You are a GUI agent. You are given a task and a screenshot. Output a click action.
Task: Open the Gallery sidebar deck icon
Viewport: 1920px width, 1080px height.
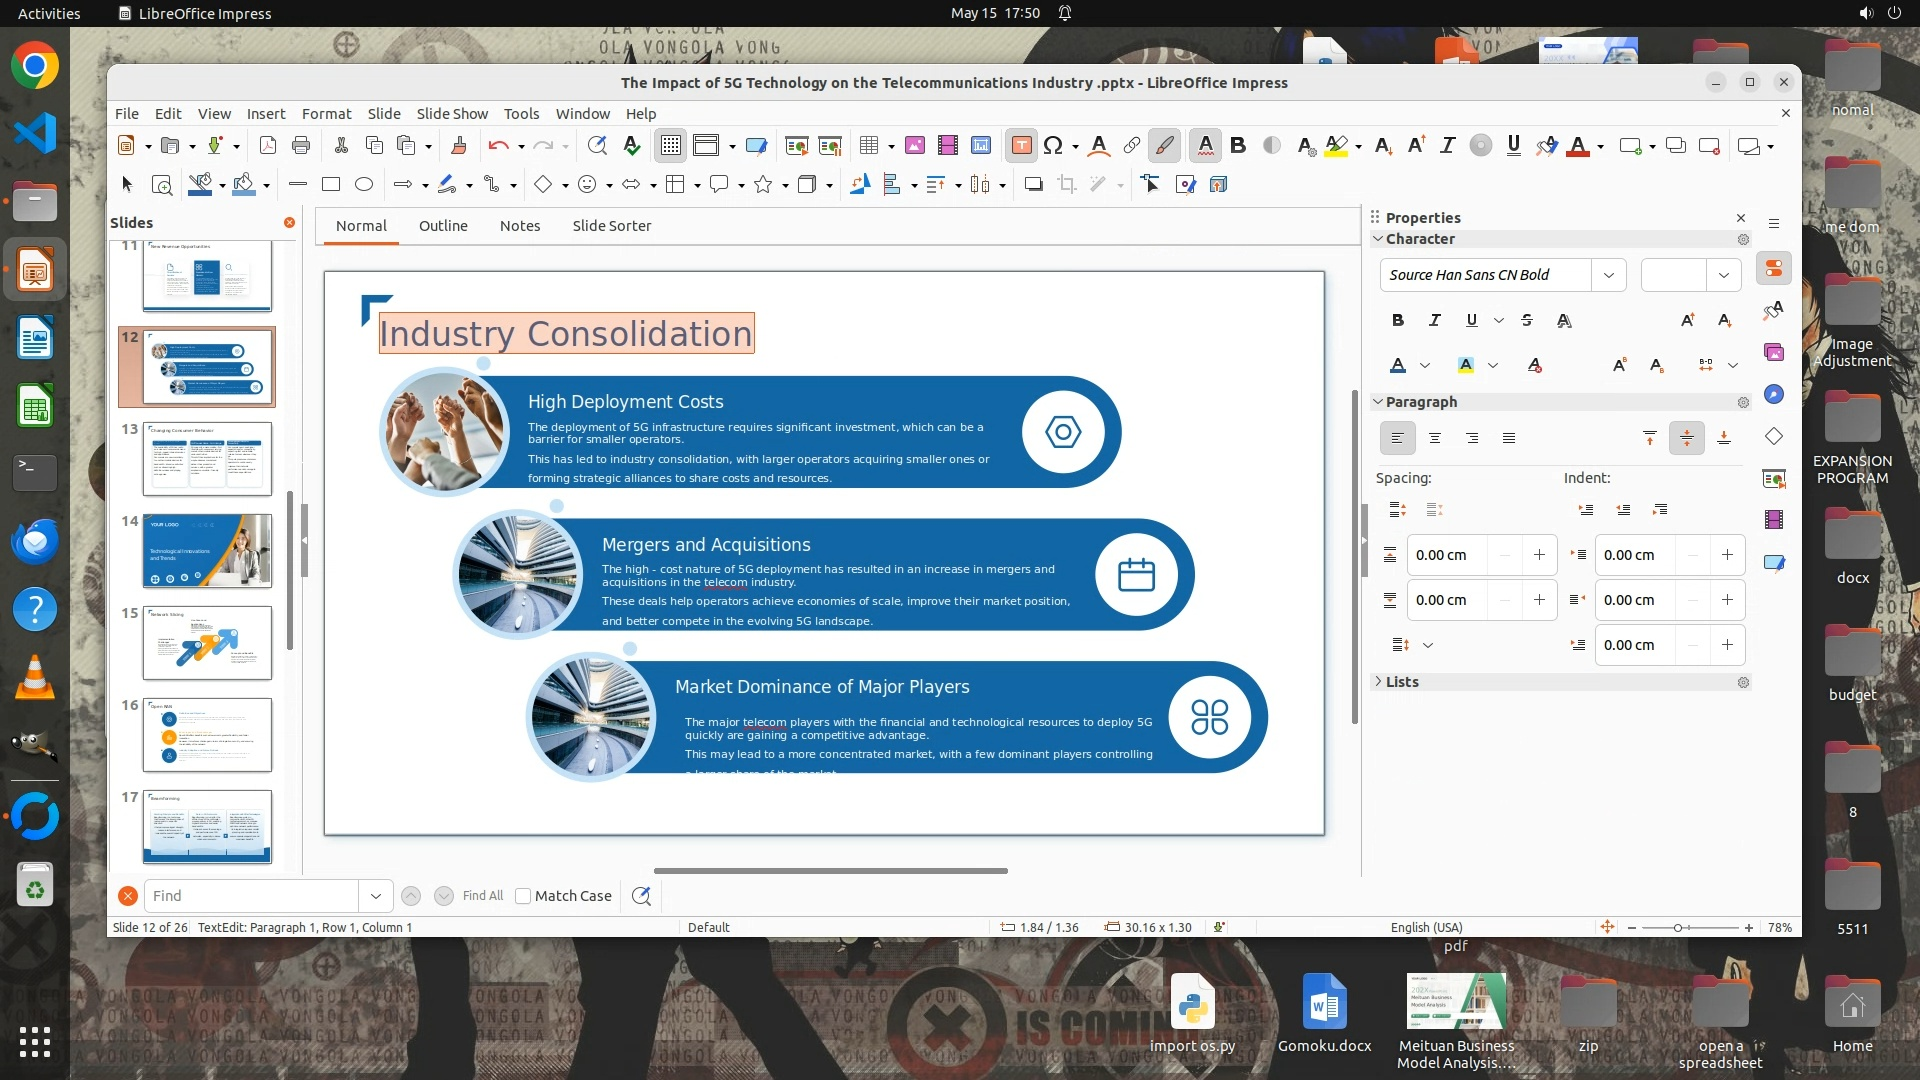click(x=1774, y=352)
